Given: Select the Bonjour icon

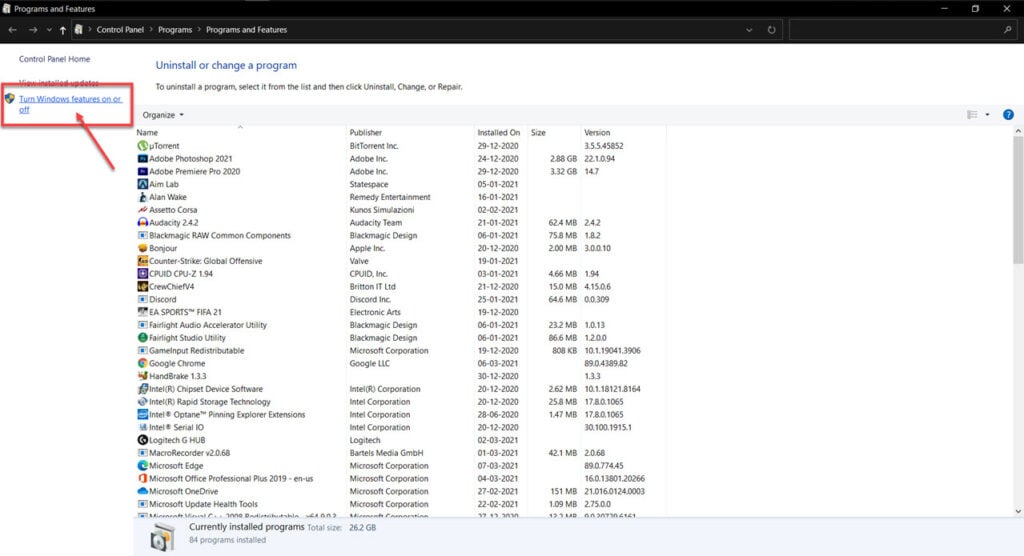Looking at the screenshot, I should tap(142, 248).
